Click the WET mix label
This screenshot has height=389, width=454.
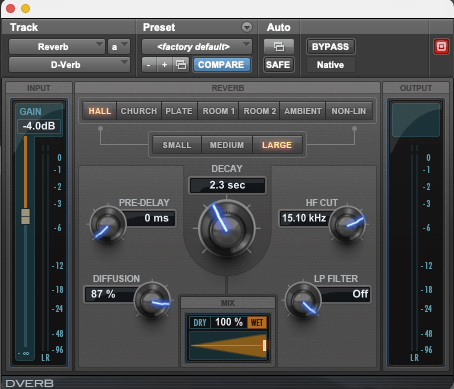coord(257,323)
